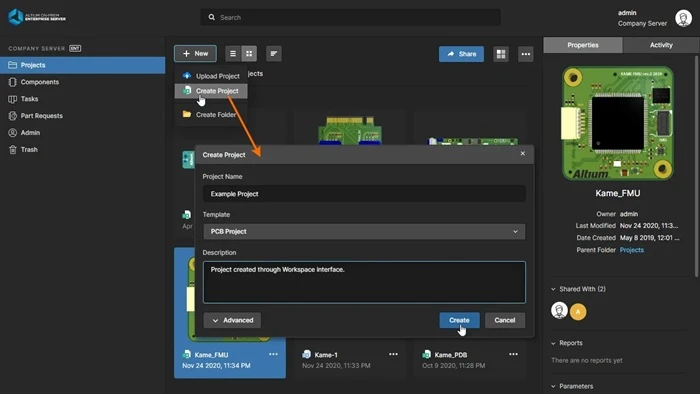This screenshot has height=394, width=700.
Task: Switch to list view icon
Action: point(233,54)
